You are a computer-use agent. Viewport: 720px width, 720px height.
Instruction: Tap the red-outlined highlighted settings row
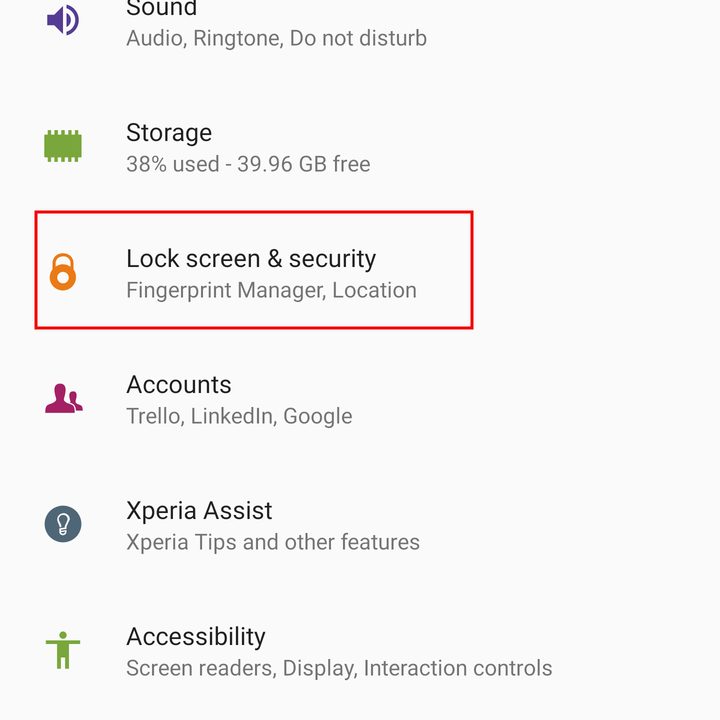click(x=254, y=270)
